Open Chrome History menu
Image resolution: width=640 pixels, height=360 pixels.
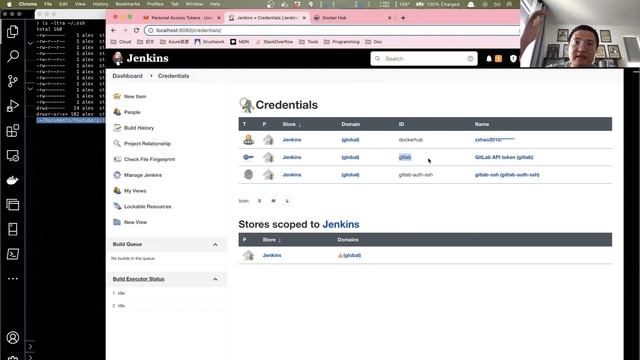click(100, 4)
